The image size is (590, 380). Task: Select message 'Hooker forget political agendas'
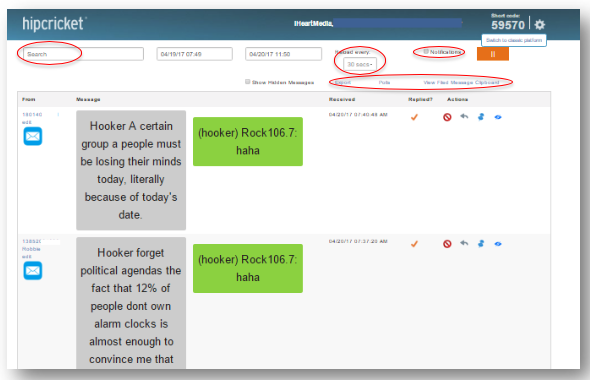click(131, 303)
